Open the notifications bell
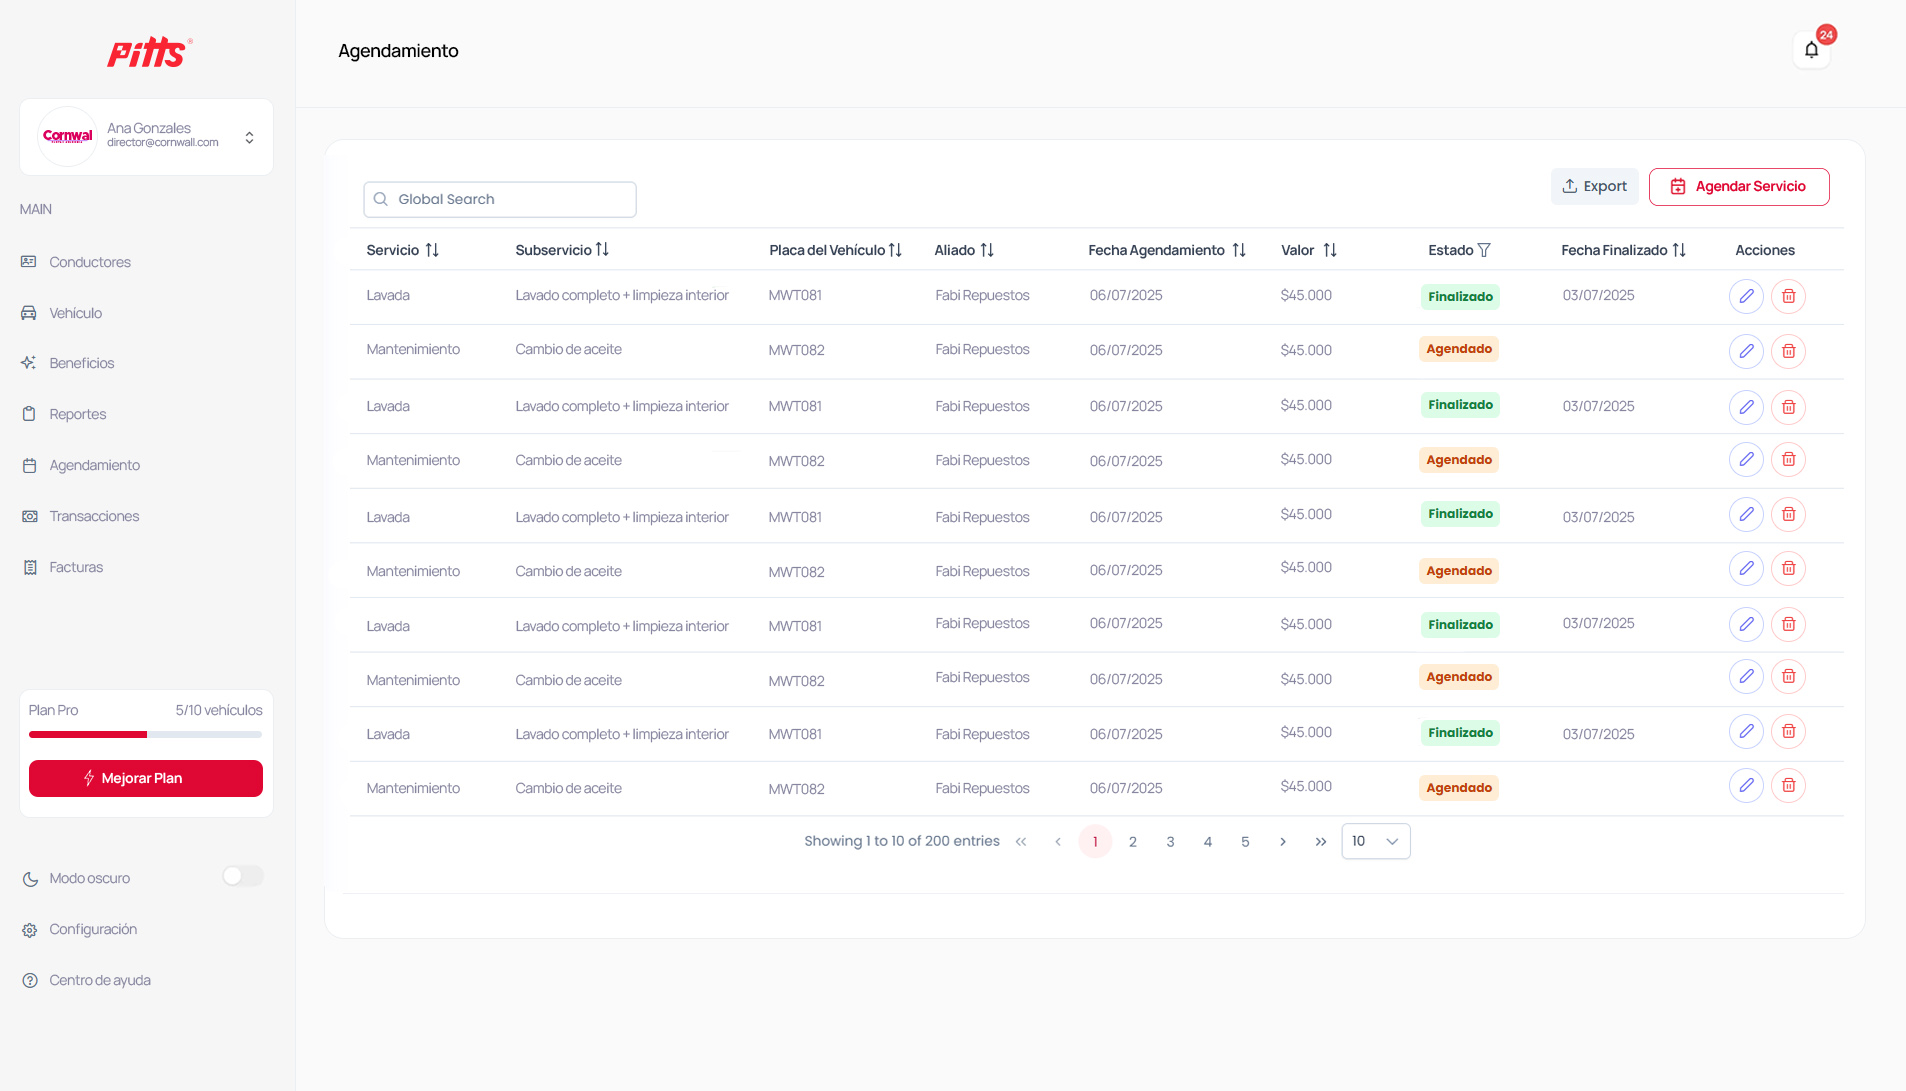Viewport: 1906px width, 1091px height. click(x=1811, y=50)
